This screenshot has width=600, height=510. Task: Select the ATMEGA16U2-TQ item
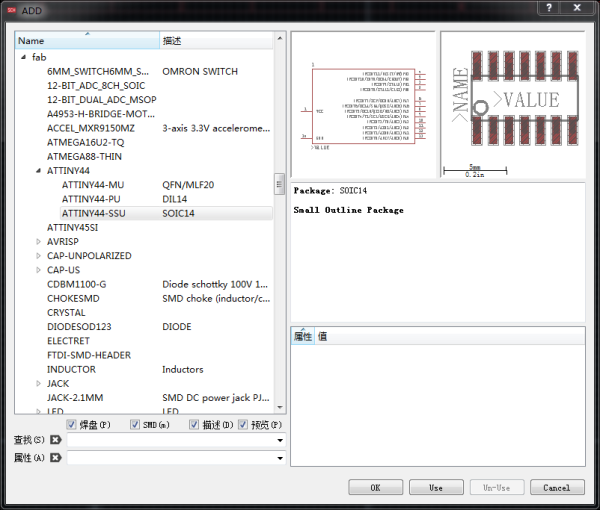coord(85,142)
